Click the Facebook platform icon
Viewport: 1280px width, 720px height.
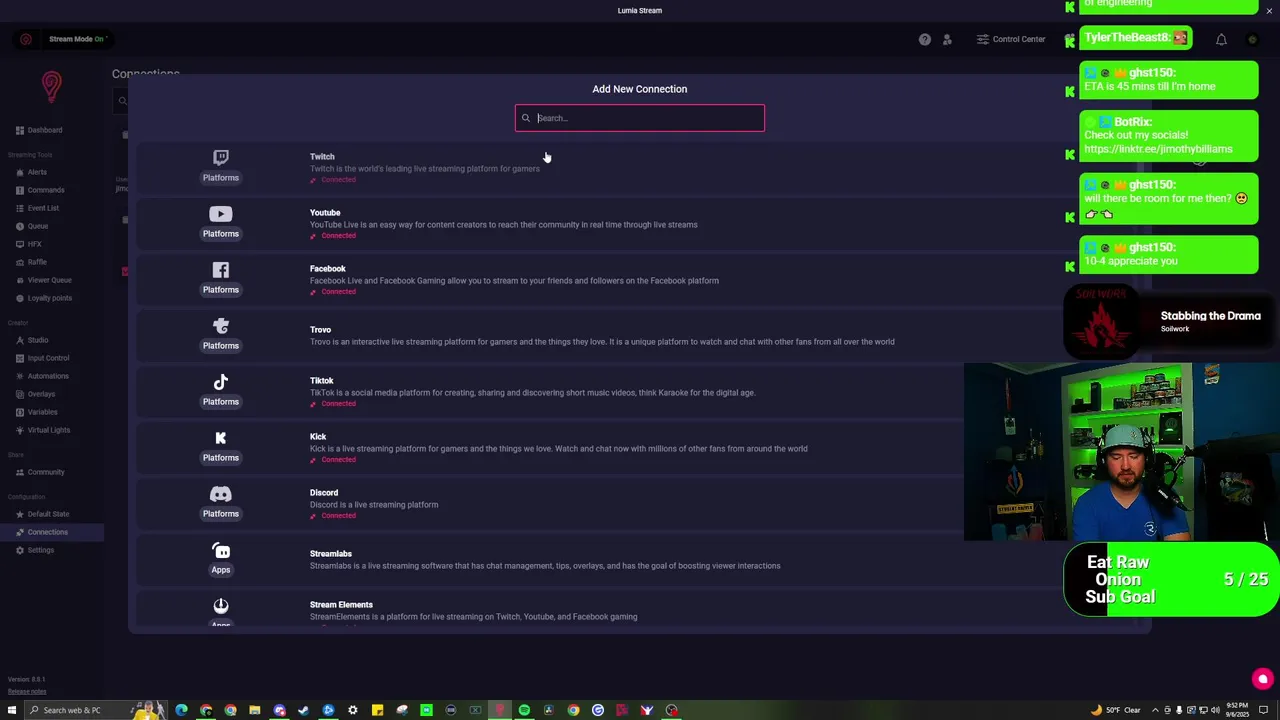pyautogui.click(x=221, y=270)
